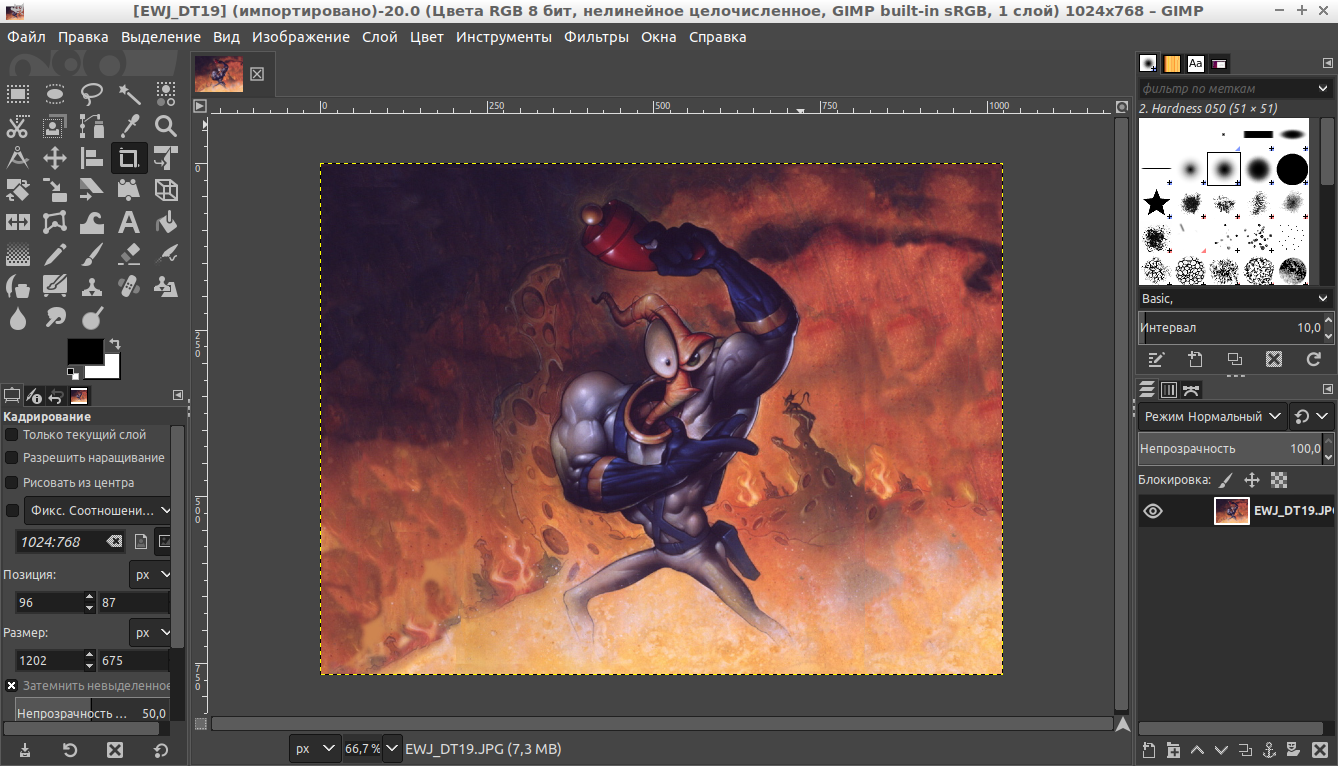Choose the Eraser tool
This screenshot has width=1338, height=766.
pos(129,254)
